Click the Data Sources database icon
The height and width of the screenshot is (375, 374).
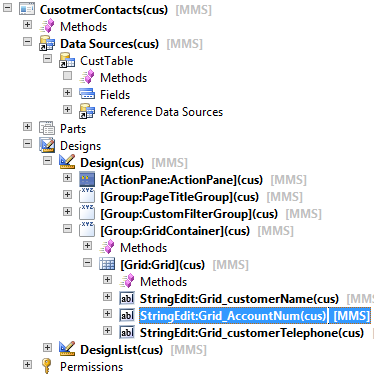(x=47, y=43)
